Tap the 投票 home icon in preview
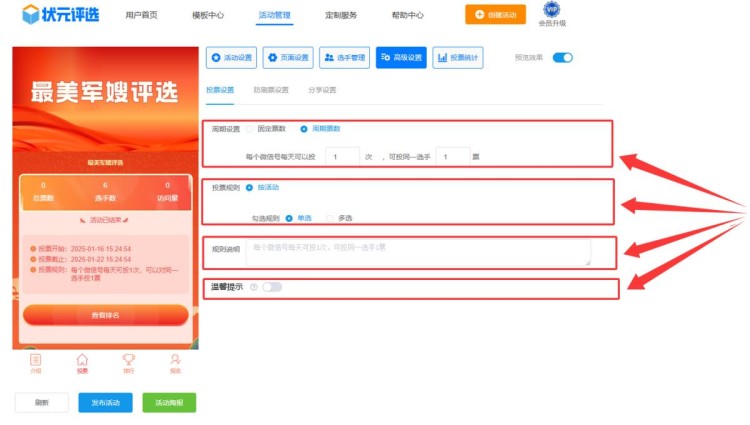 [x=82, y=362]
